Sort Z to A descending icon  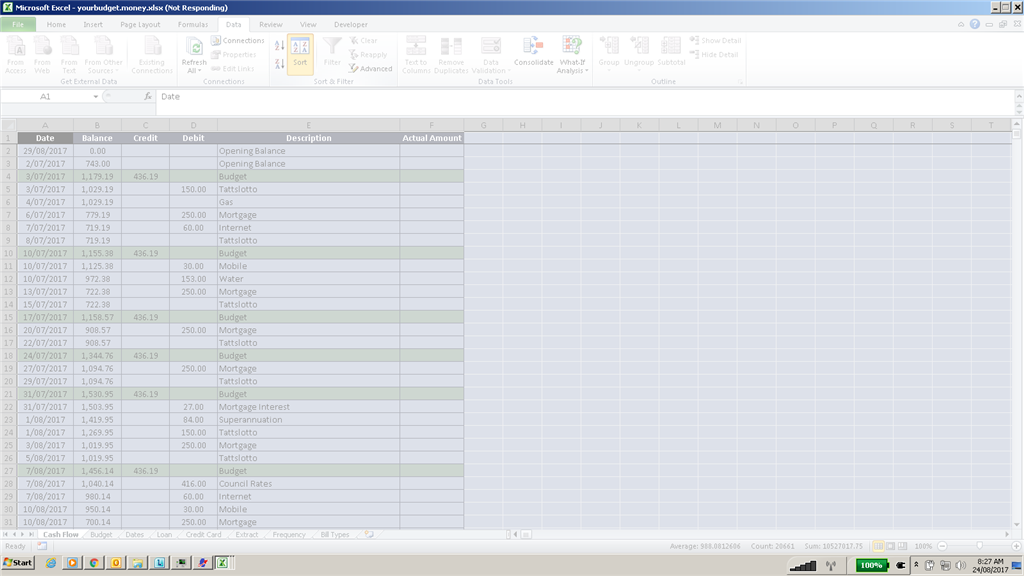pos(280,64)
